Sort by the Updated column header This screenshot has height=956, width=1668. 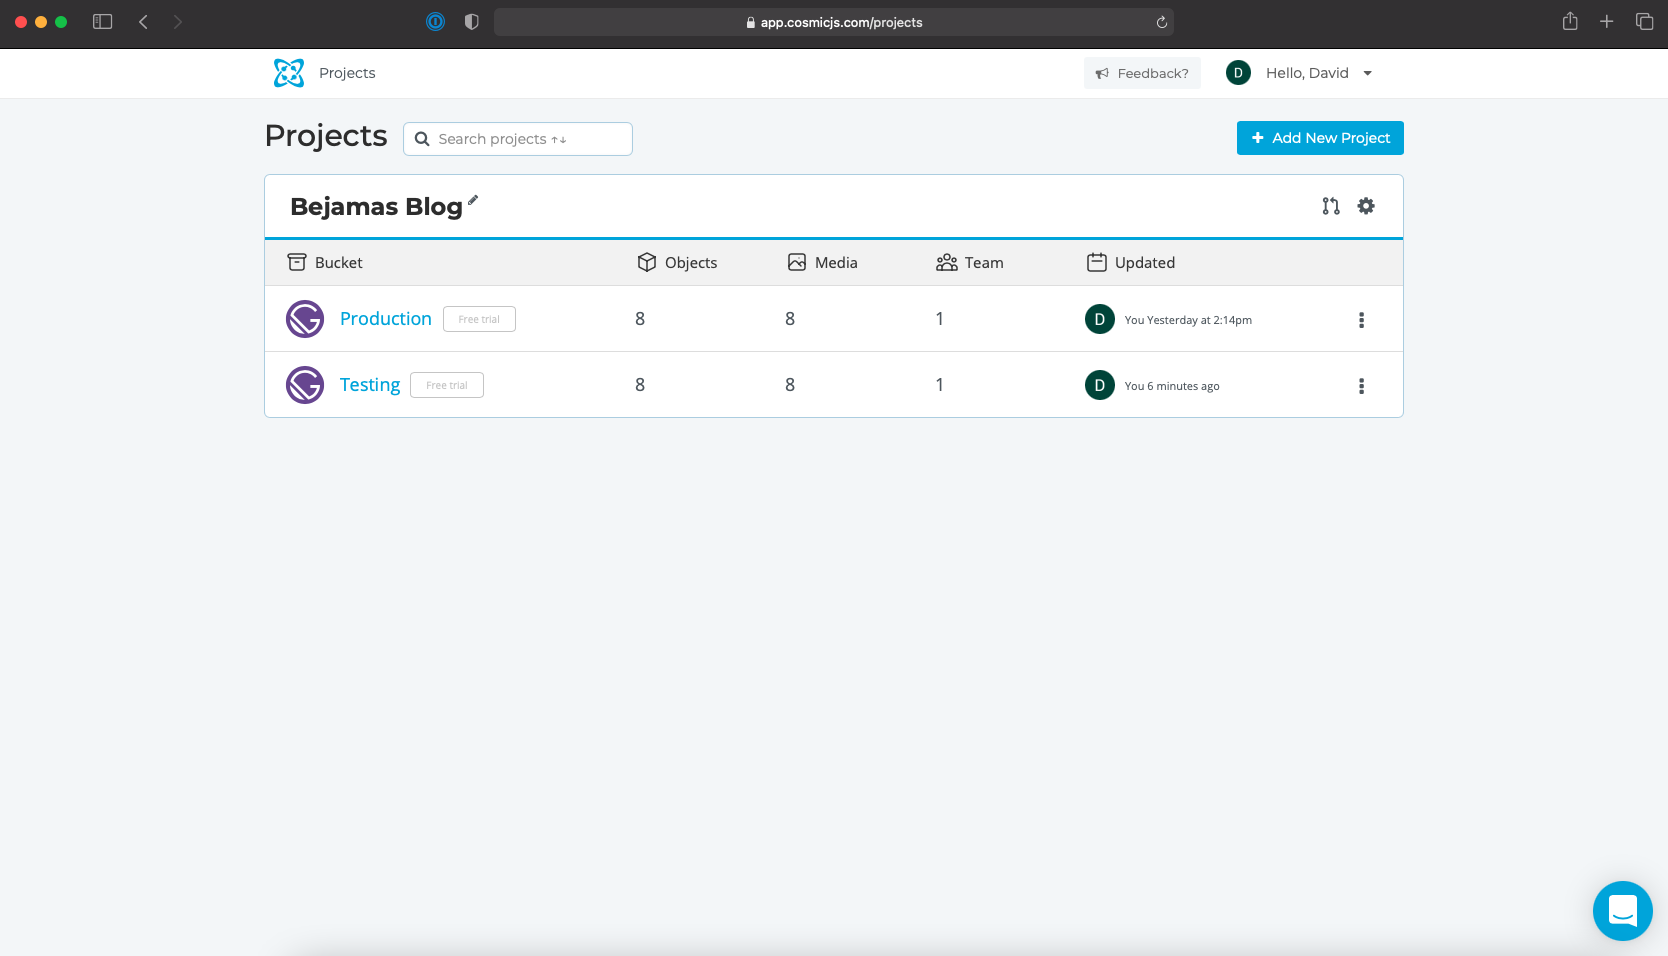pos(1131,262)
